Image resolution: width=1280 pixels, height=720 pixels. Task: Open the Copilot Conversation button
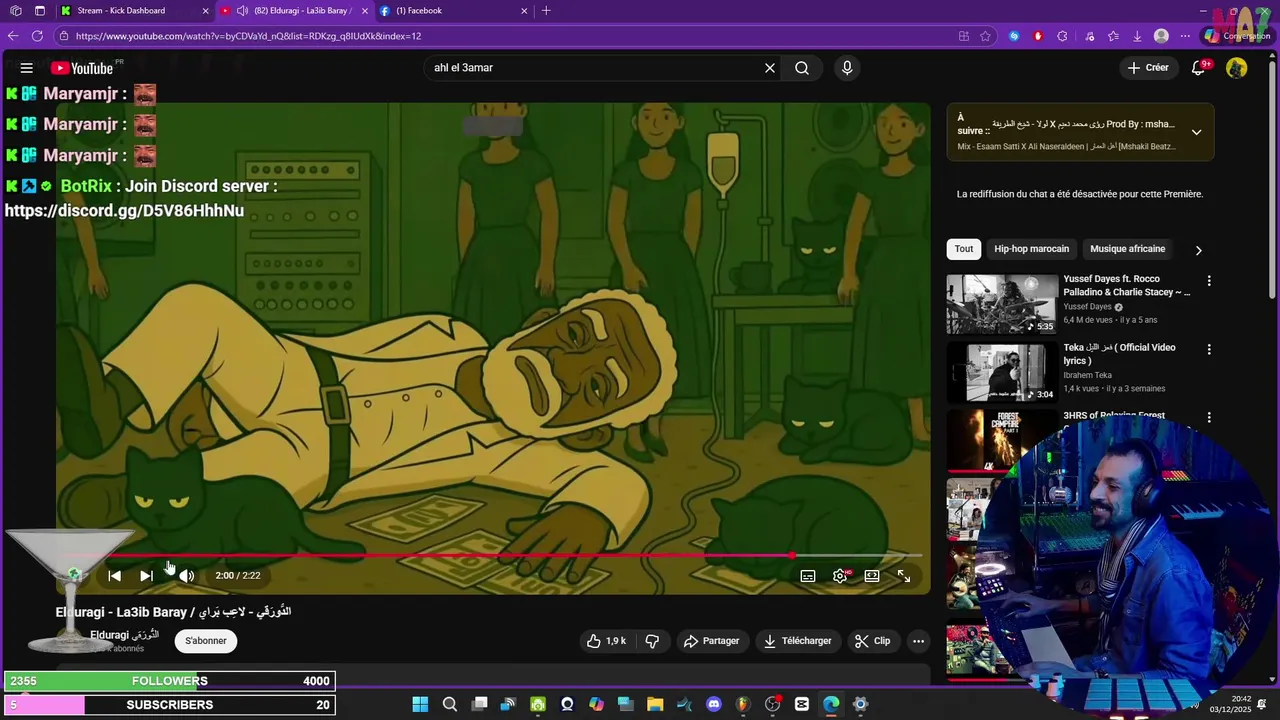coord(1237,36)
